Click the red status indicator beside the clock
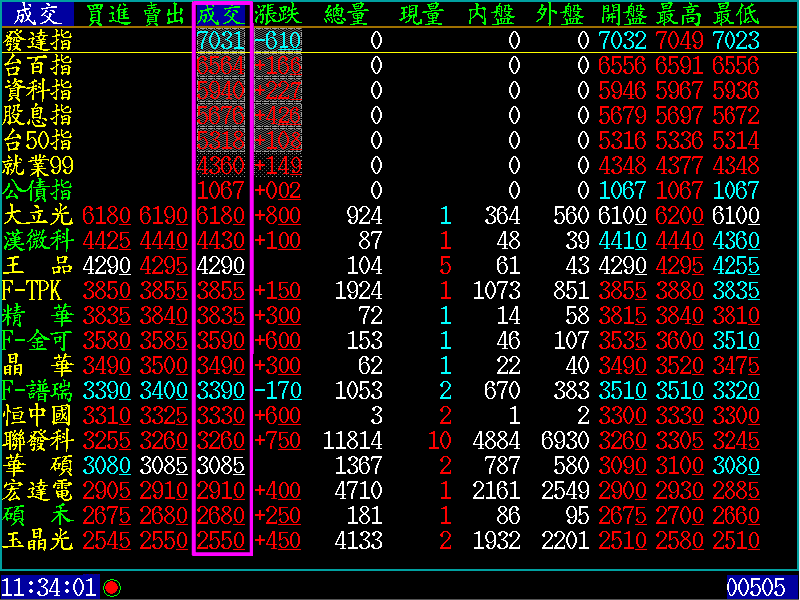 pyautogui.click(x=112, y=587)
